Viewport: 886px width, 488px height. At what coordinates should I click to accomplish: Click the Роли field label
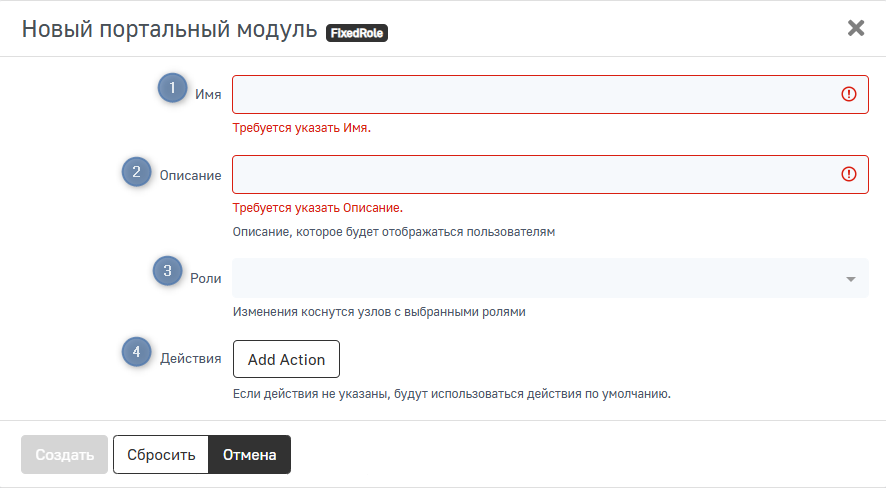pos(205,279)
